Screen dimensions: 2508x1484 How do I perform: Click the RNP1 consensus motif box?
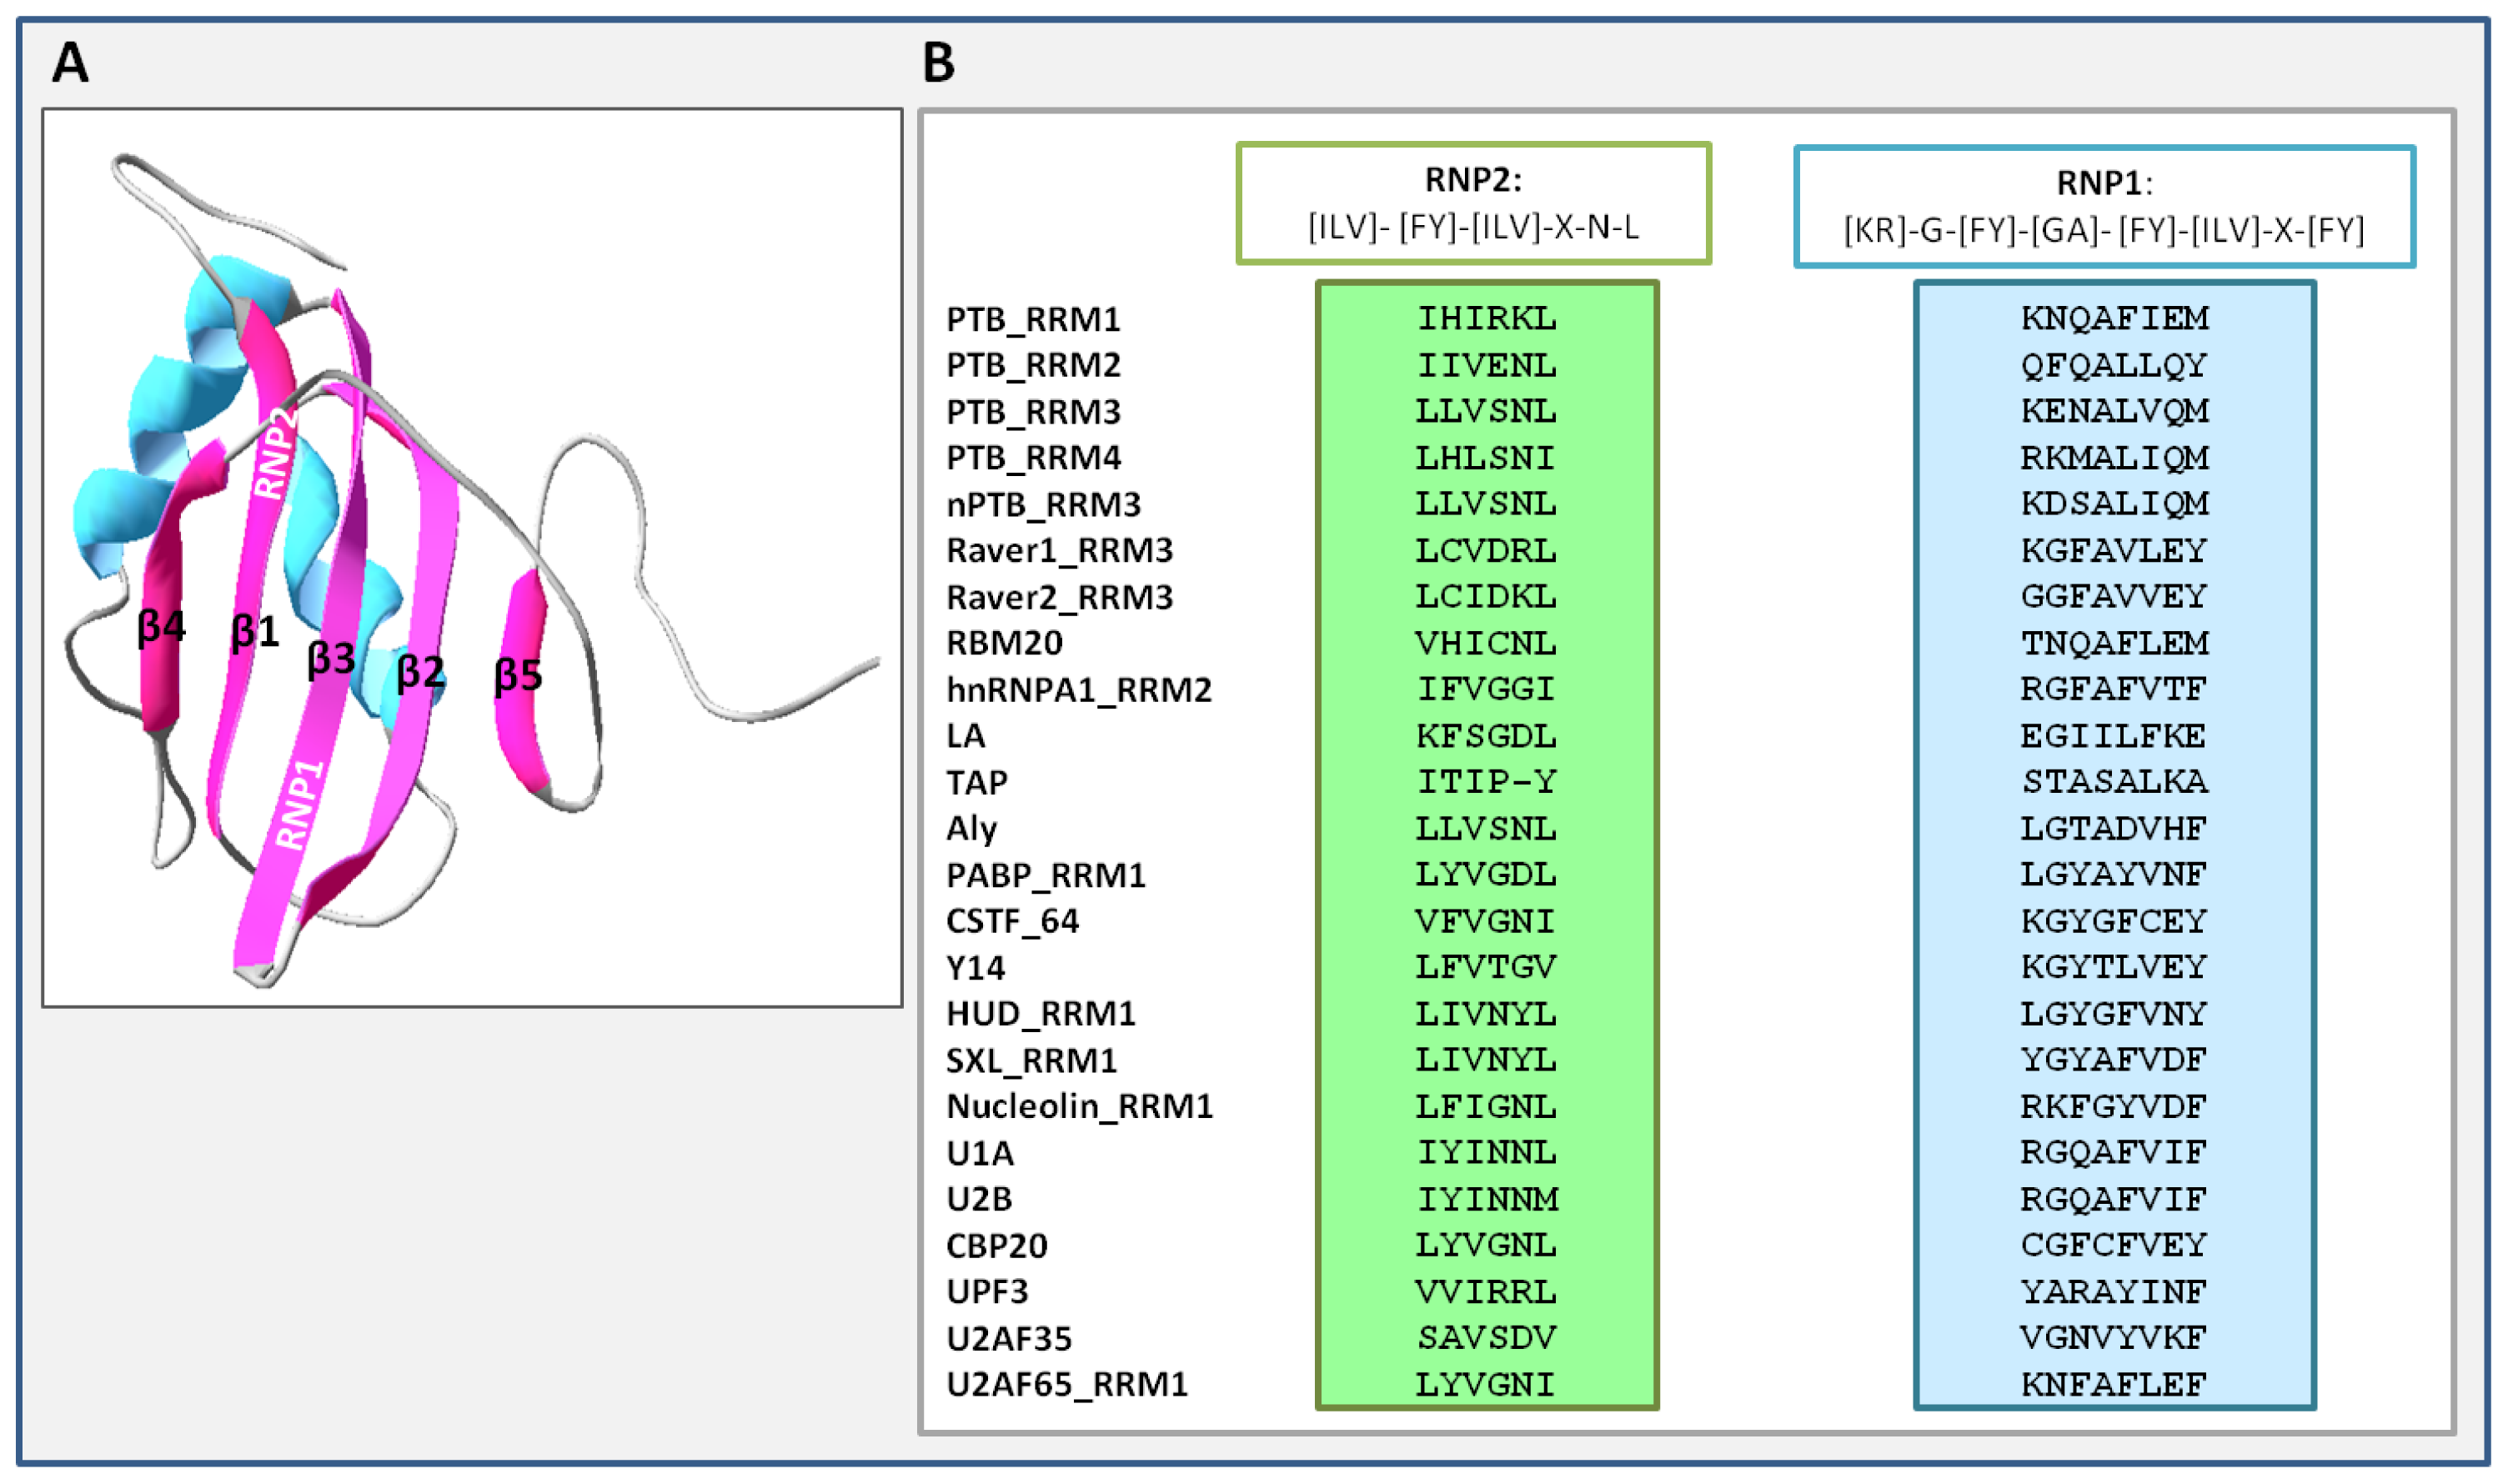point(2104,207)
